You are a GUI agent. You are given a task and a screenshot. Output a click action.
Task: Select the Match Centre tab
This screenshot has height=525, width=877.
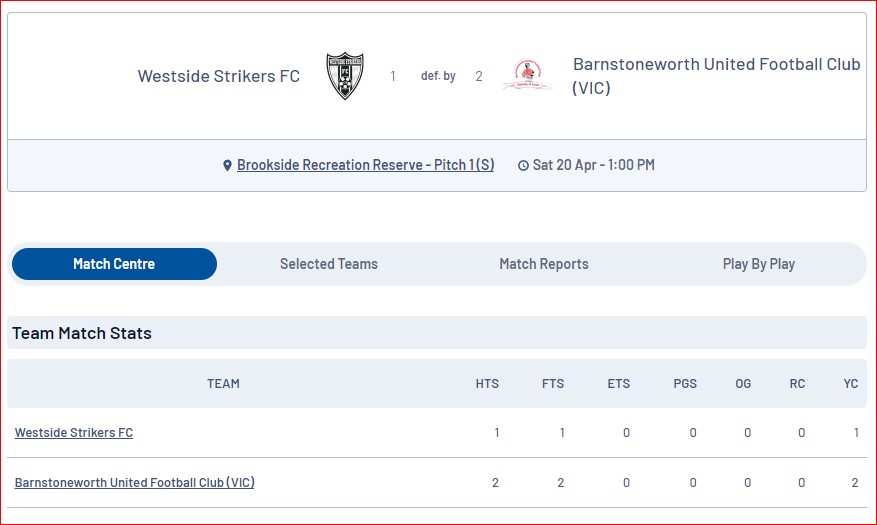(x=114, y=264)
